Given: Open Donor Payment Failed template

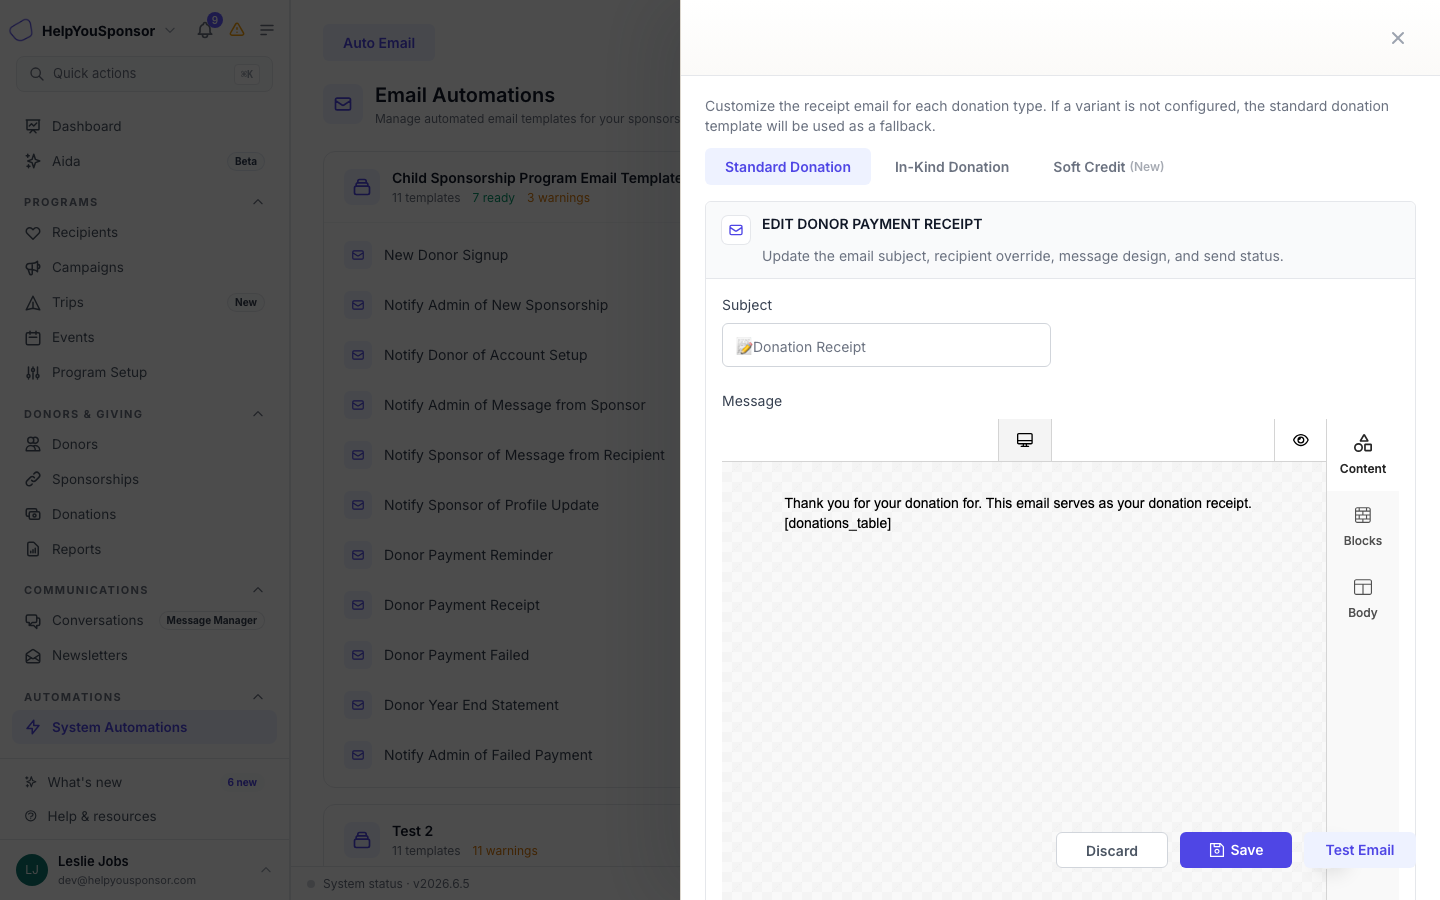Looking at the screenshot, I should pos(457,655).
